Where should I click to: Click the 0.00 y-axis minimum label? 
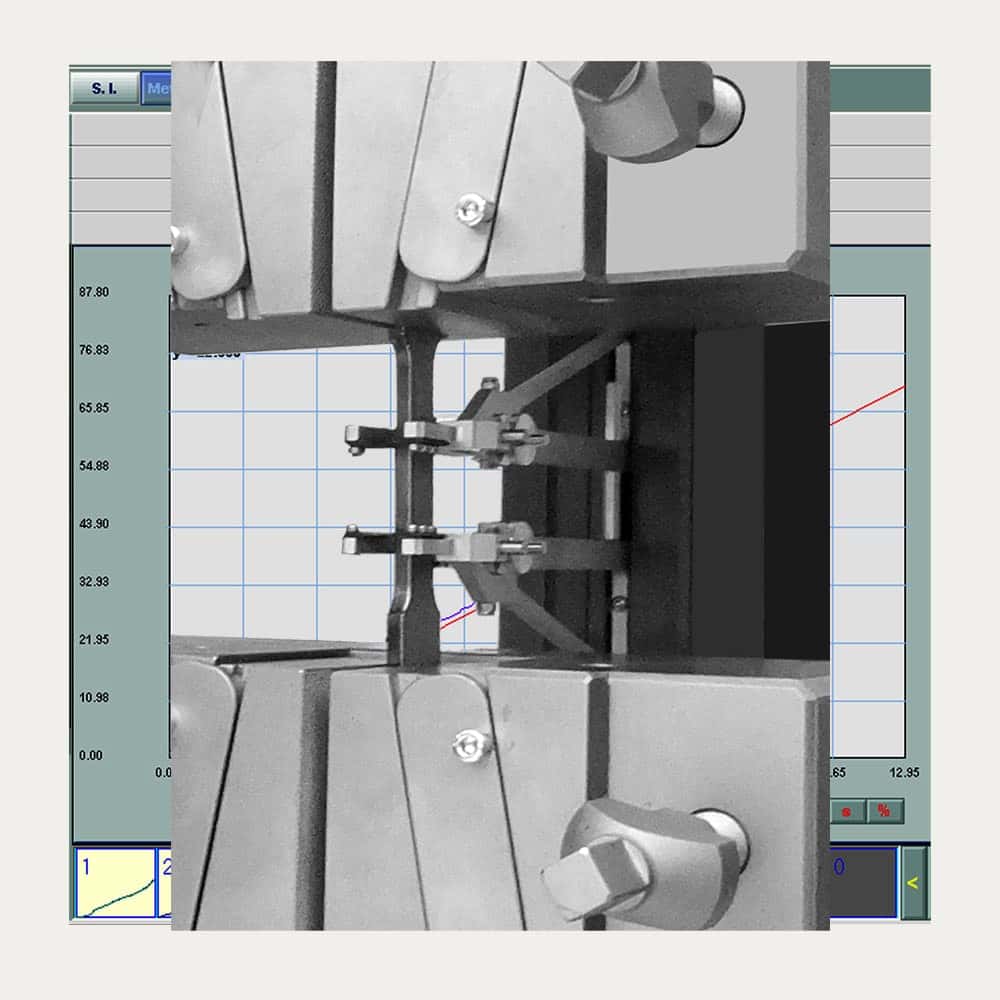(x=90, y=756)
